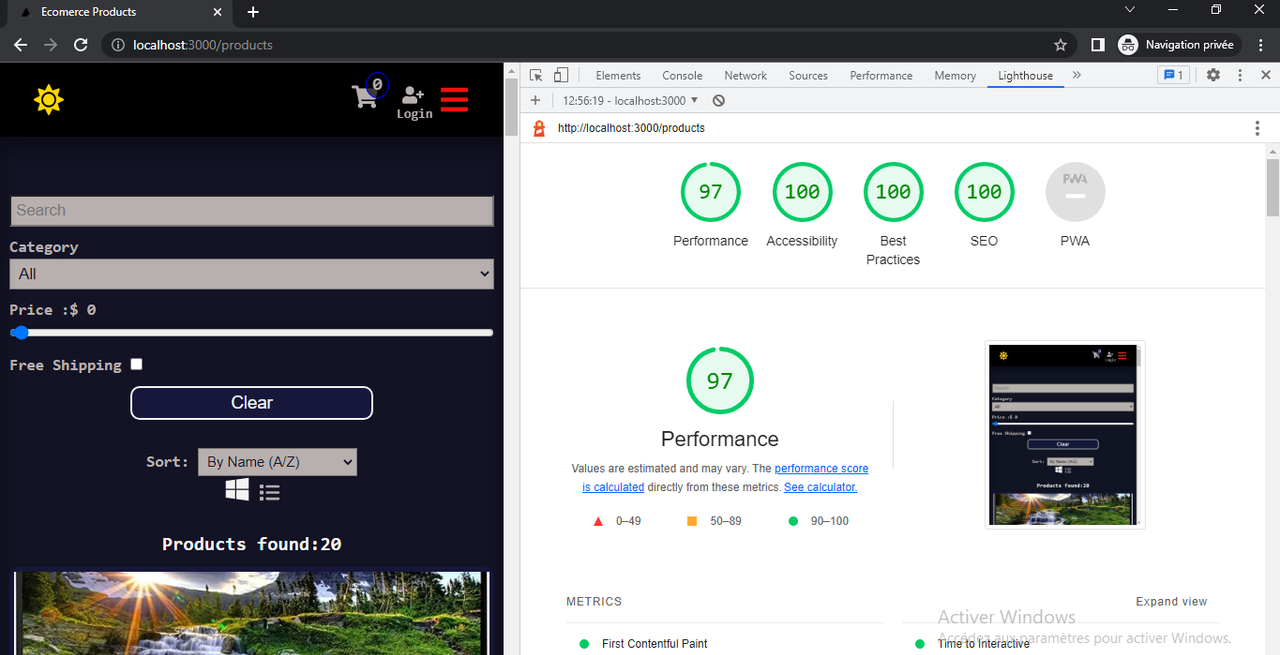Start a new Lighthouse report plus
Viewport: 1280px width, 655px height.
click(536, 100)
